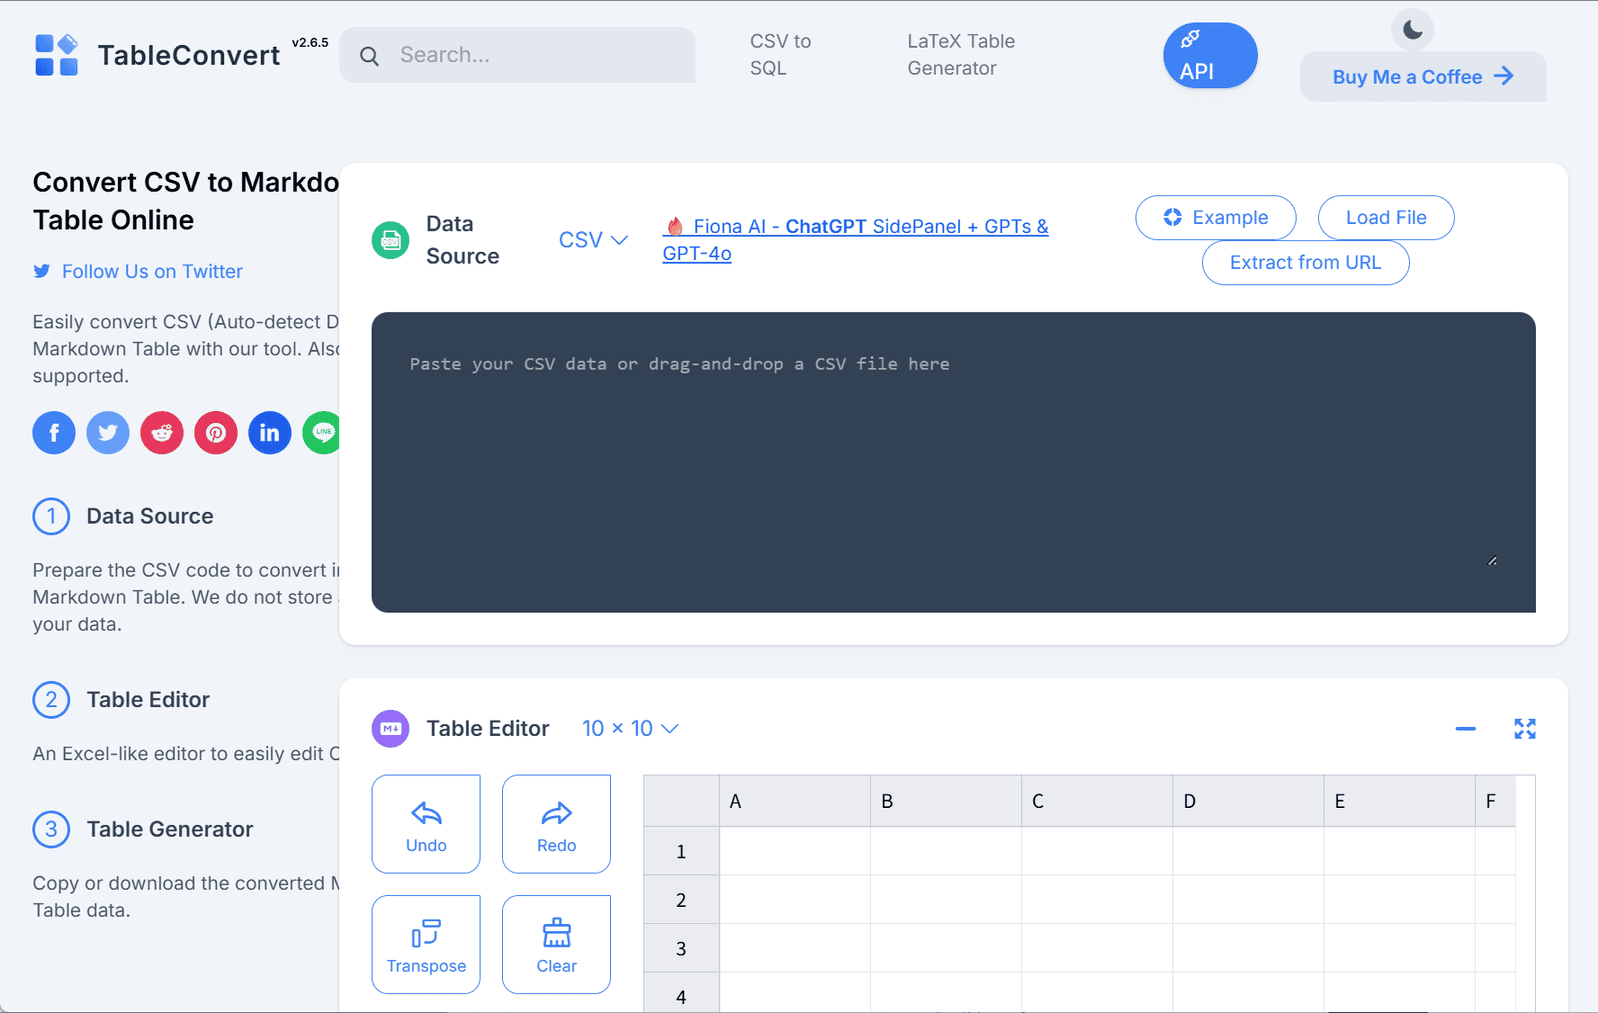
Task: Open LaTeX Table Generator menu item
Action: (961, 55)
